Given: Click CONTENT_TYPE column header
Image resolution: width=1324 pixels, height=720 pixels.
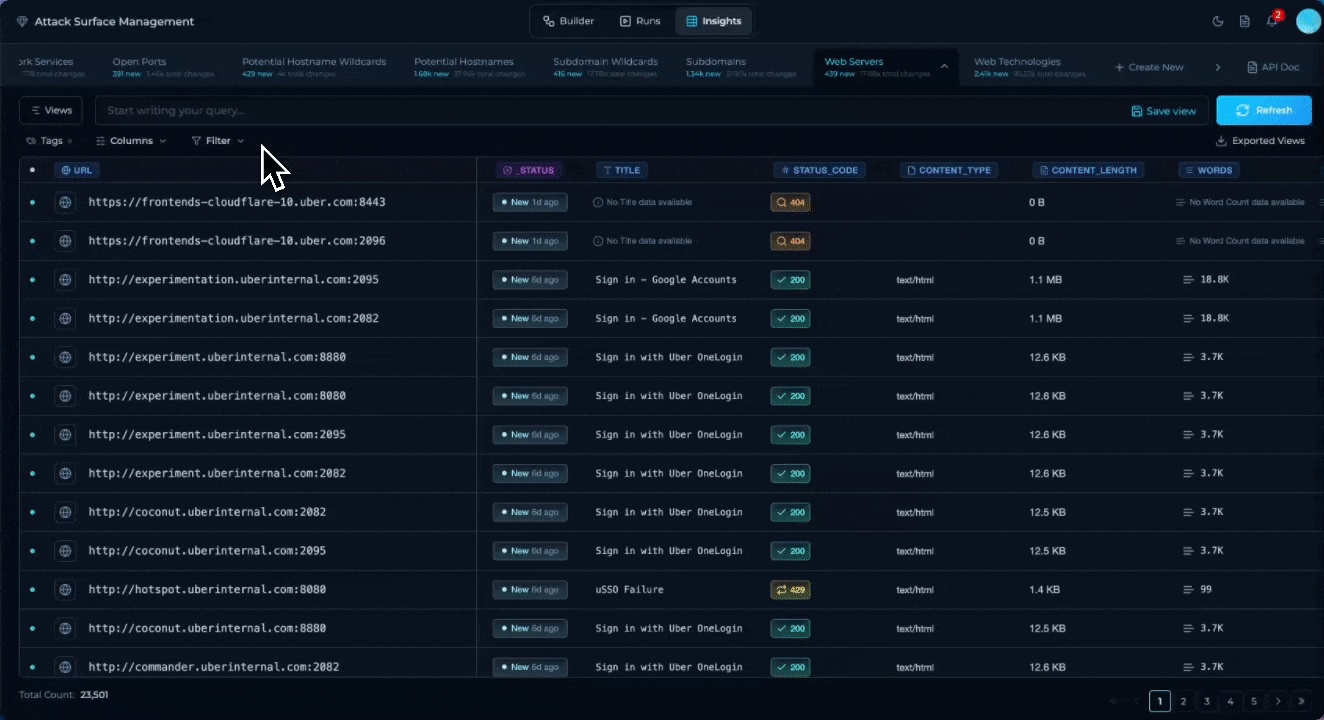Looking at the screenshot, I should click(x=949, y=170).
